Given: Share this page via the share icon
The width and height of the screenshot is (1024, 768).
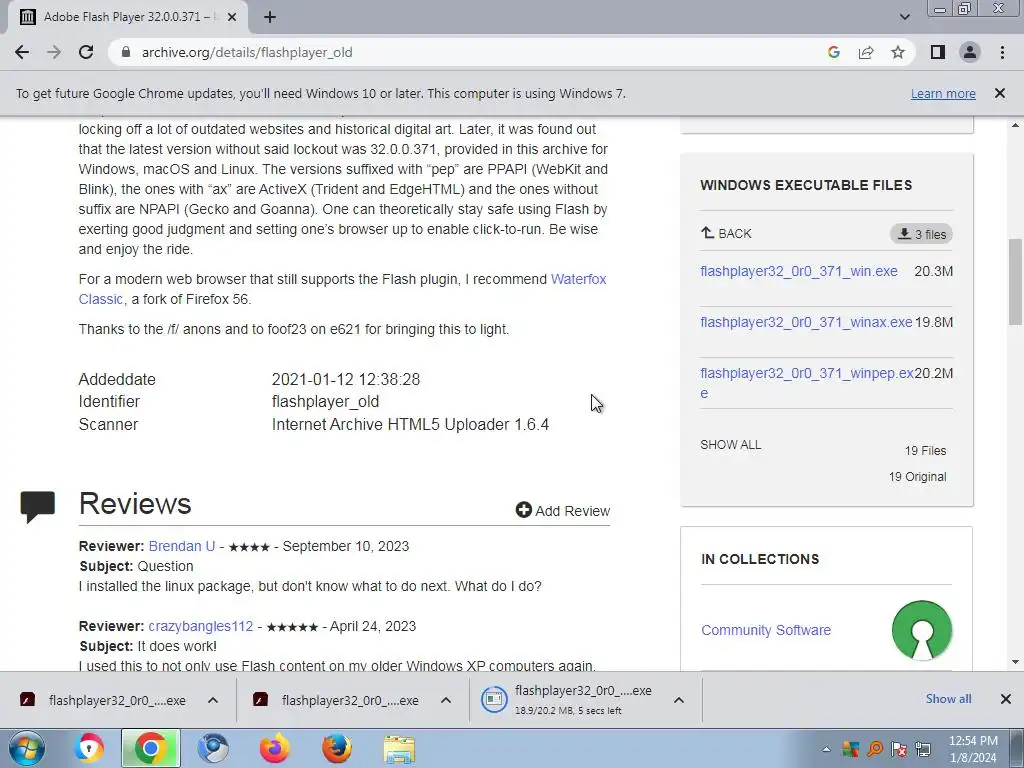Looking at the screenshot, I should (x=866, y=52).
